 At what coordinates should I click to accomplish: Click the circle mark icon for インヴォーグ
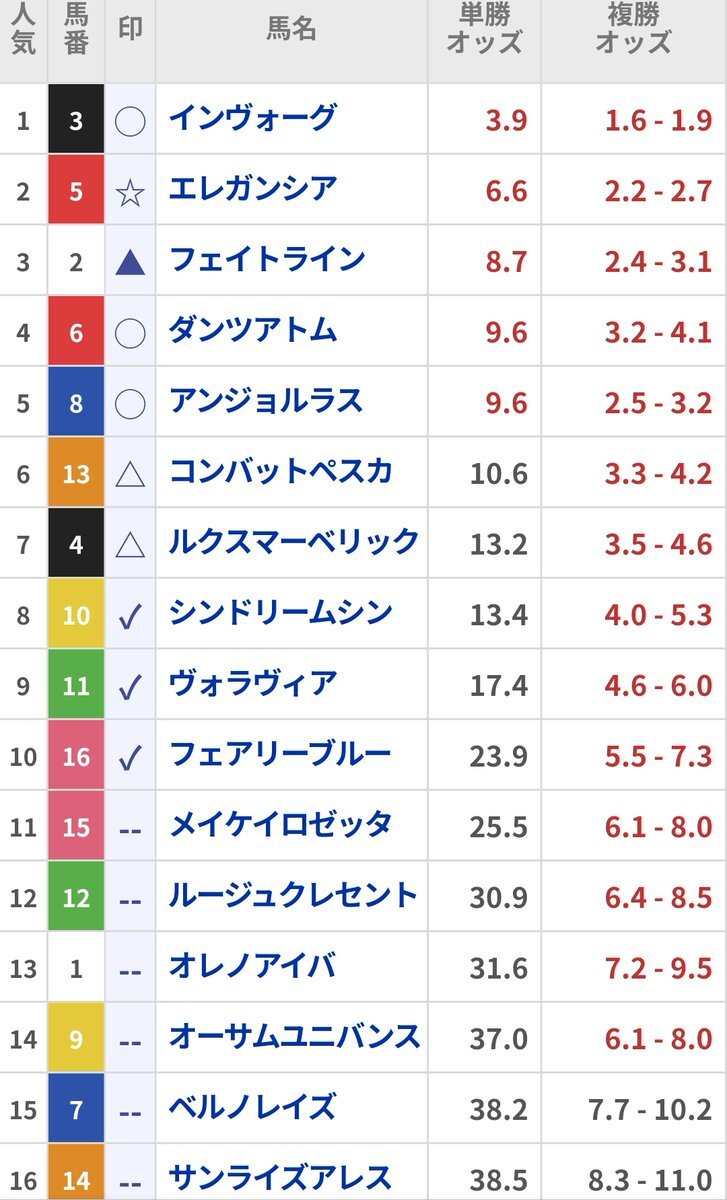point(130,121)
